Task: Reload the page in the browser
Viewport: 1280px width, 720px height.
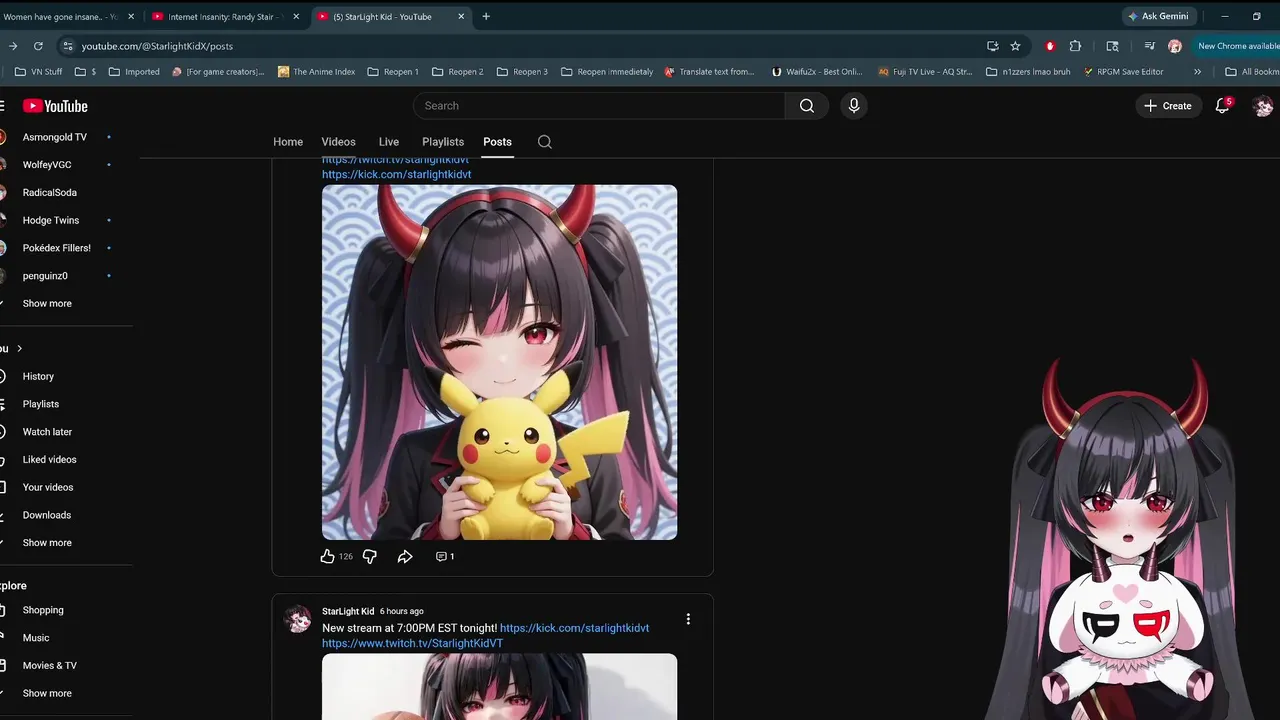Action: (x=38, y=46)
